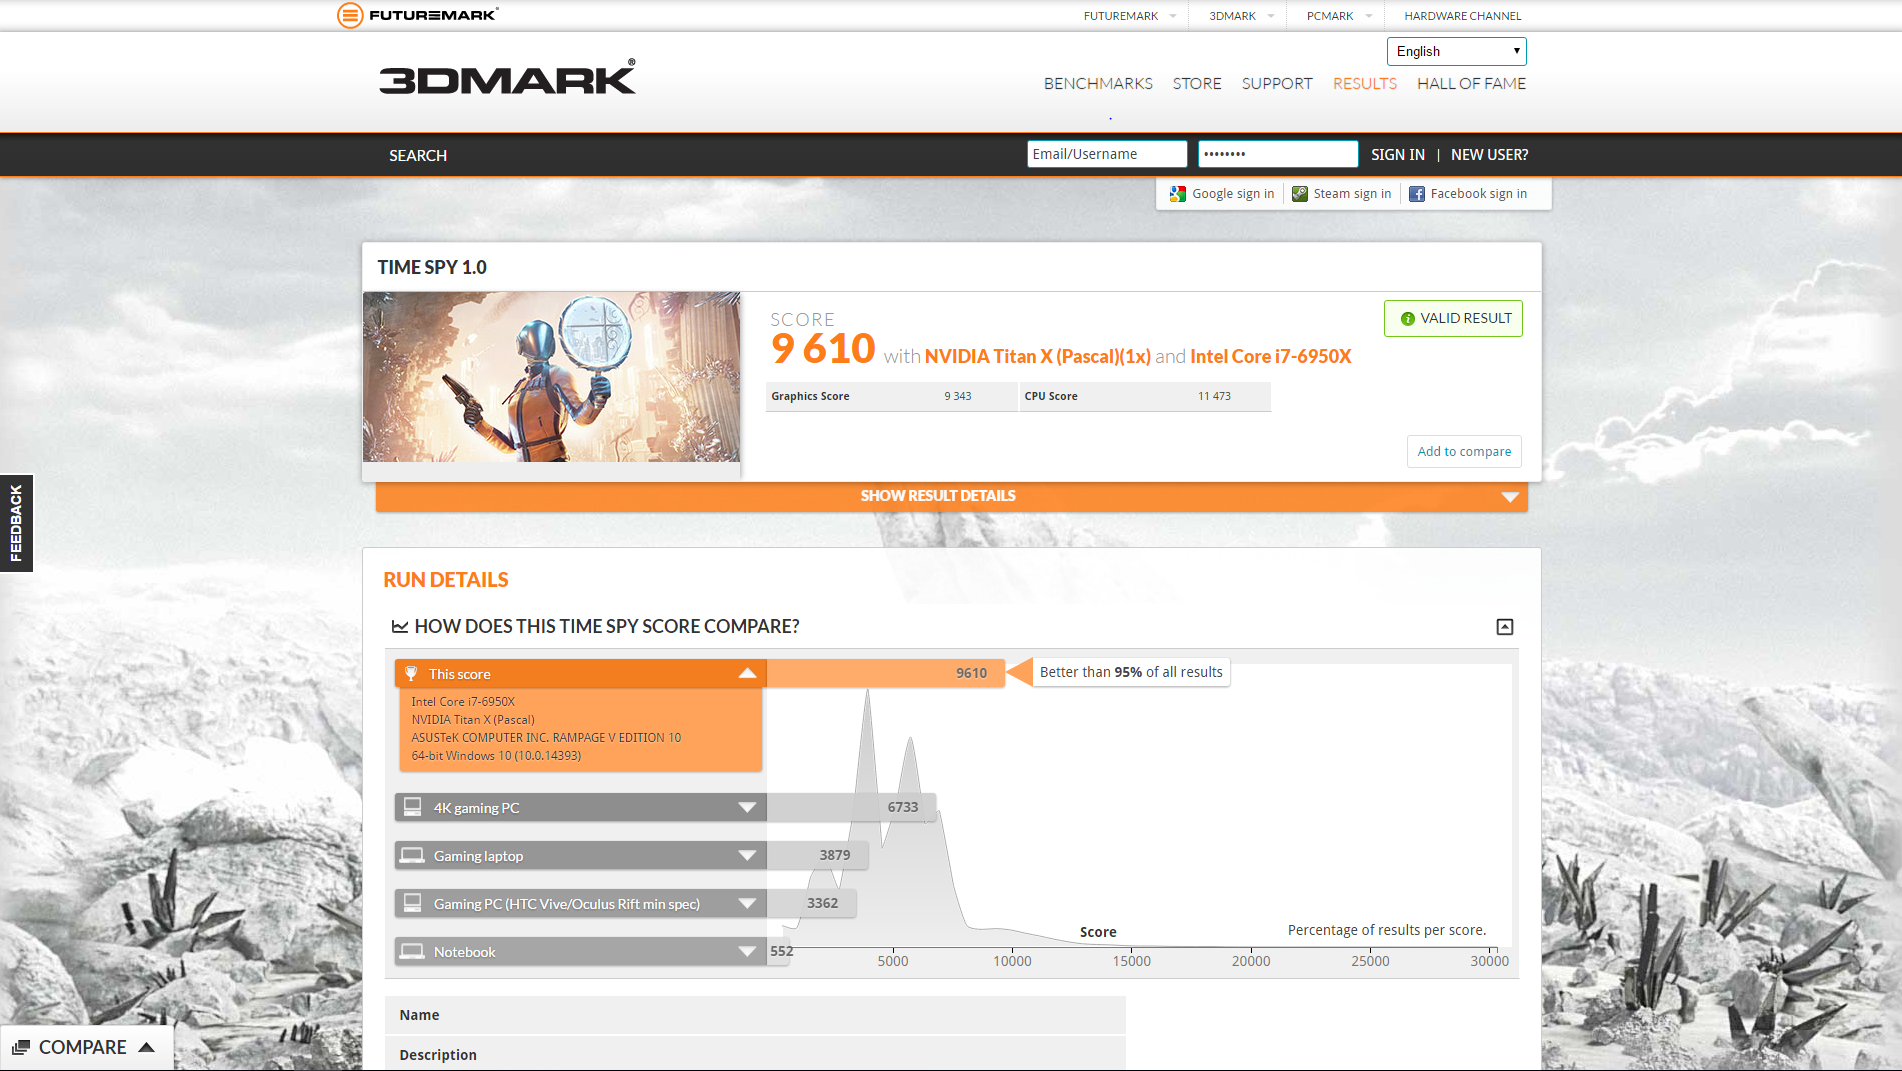Image resolution: width=1902 pixels, height=1071 pixels.
Task: Click the 3879 score bar
Action: pos(817,855)
